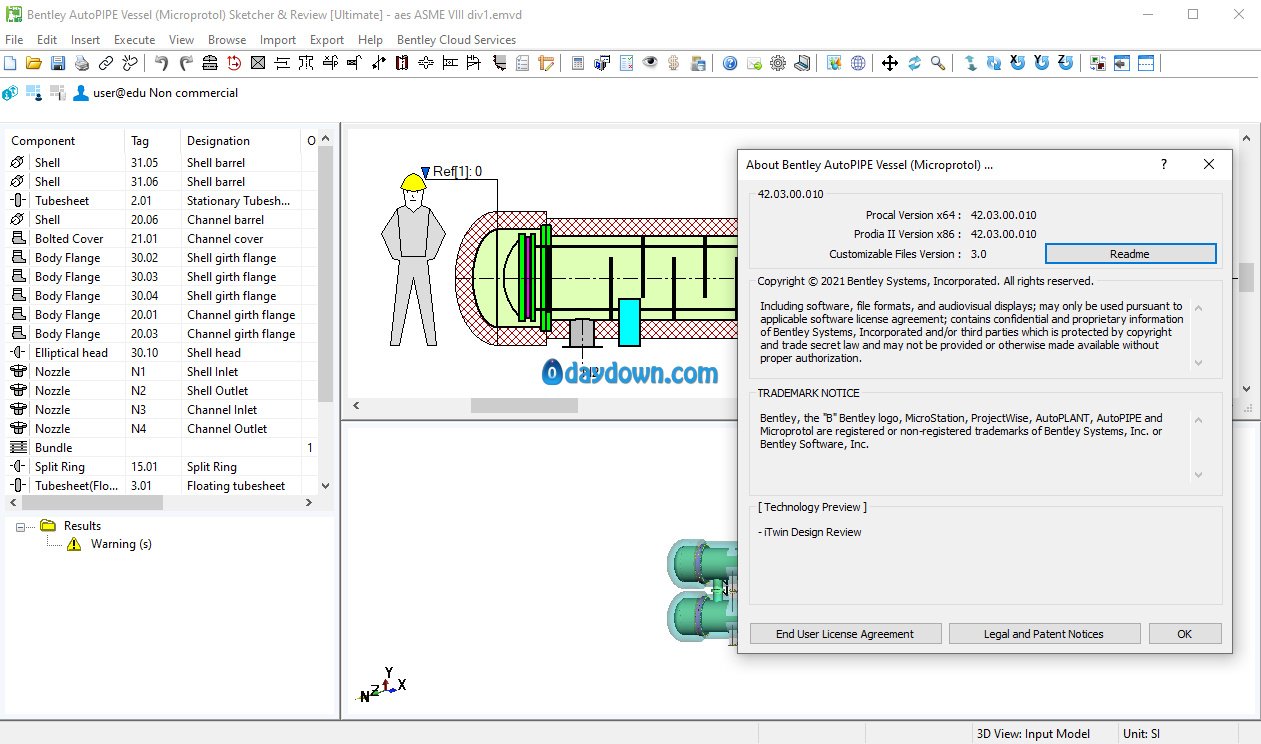This screenshot has height=744, width=1261.
Task: Click End User License Agreement button
Action: [x=845, y=634]
